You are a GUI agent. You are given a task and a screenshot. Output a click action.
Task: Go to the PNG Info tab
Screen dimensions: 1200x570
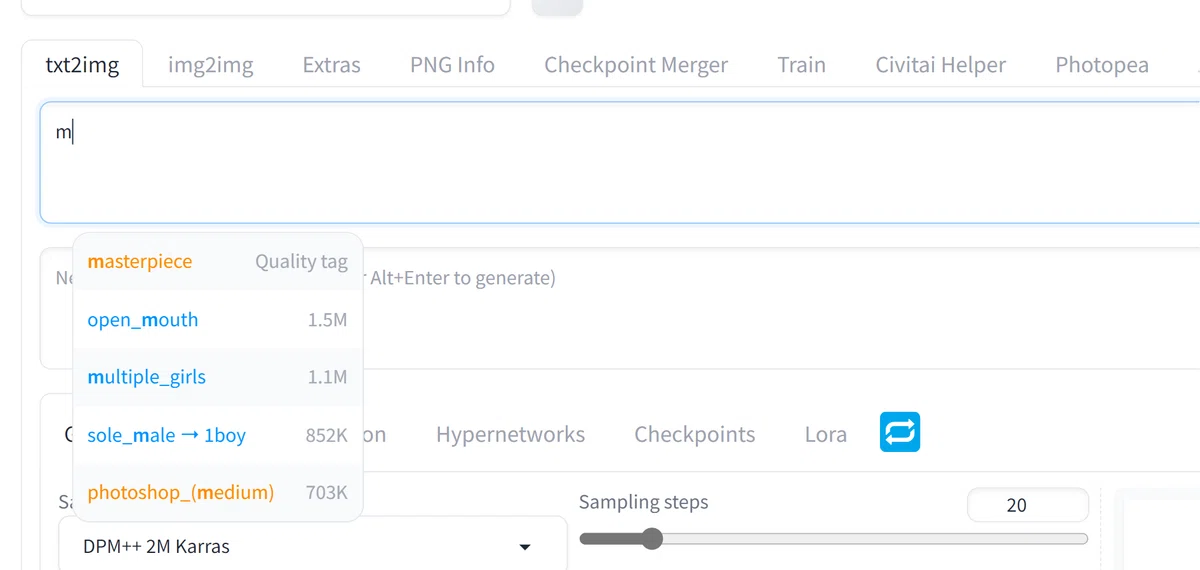click(x=452, y=65)
